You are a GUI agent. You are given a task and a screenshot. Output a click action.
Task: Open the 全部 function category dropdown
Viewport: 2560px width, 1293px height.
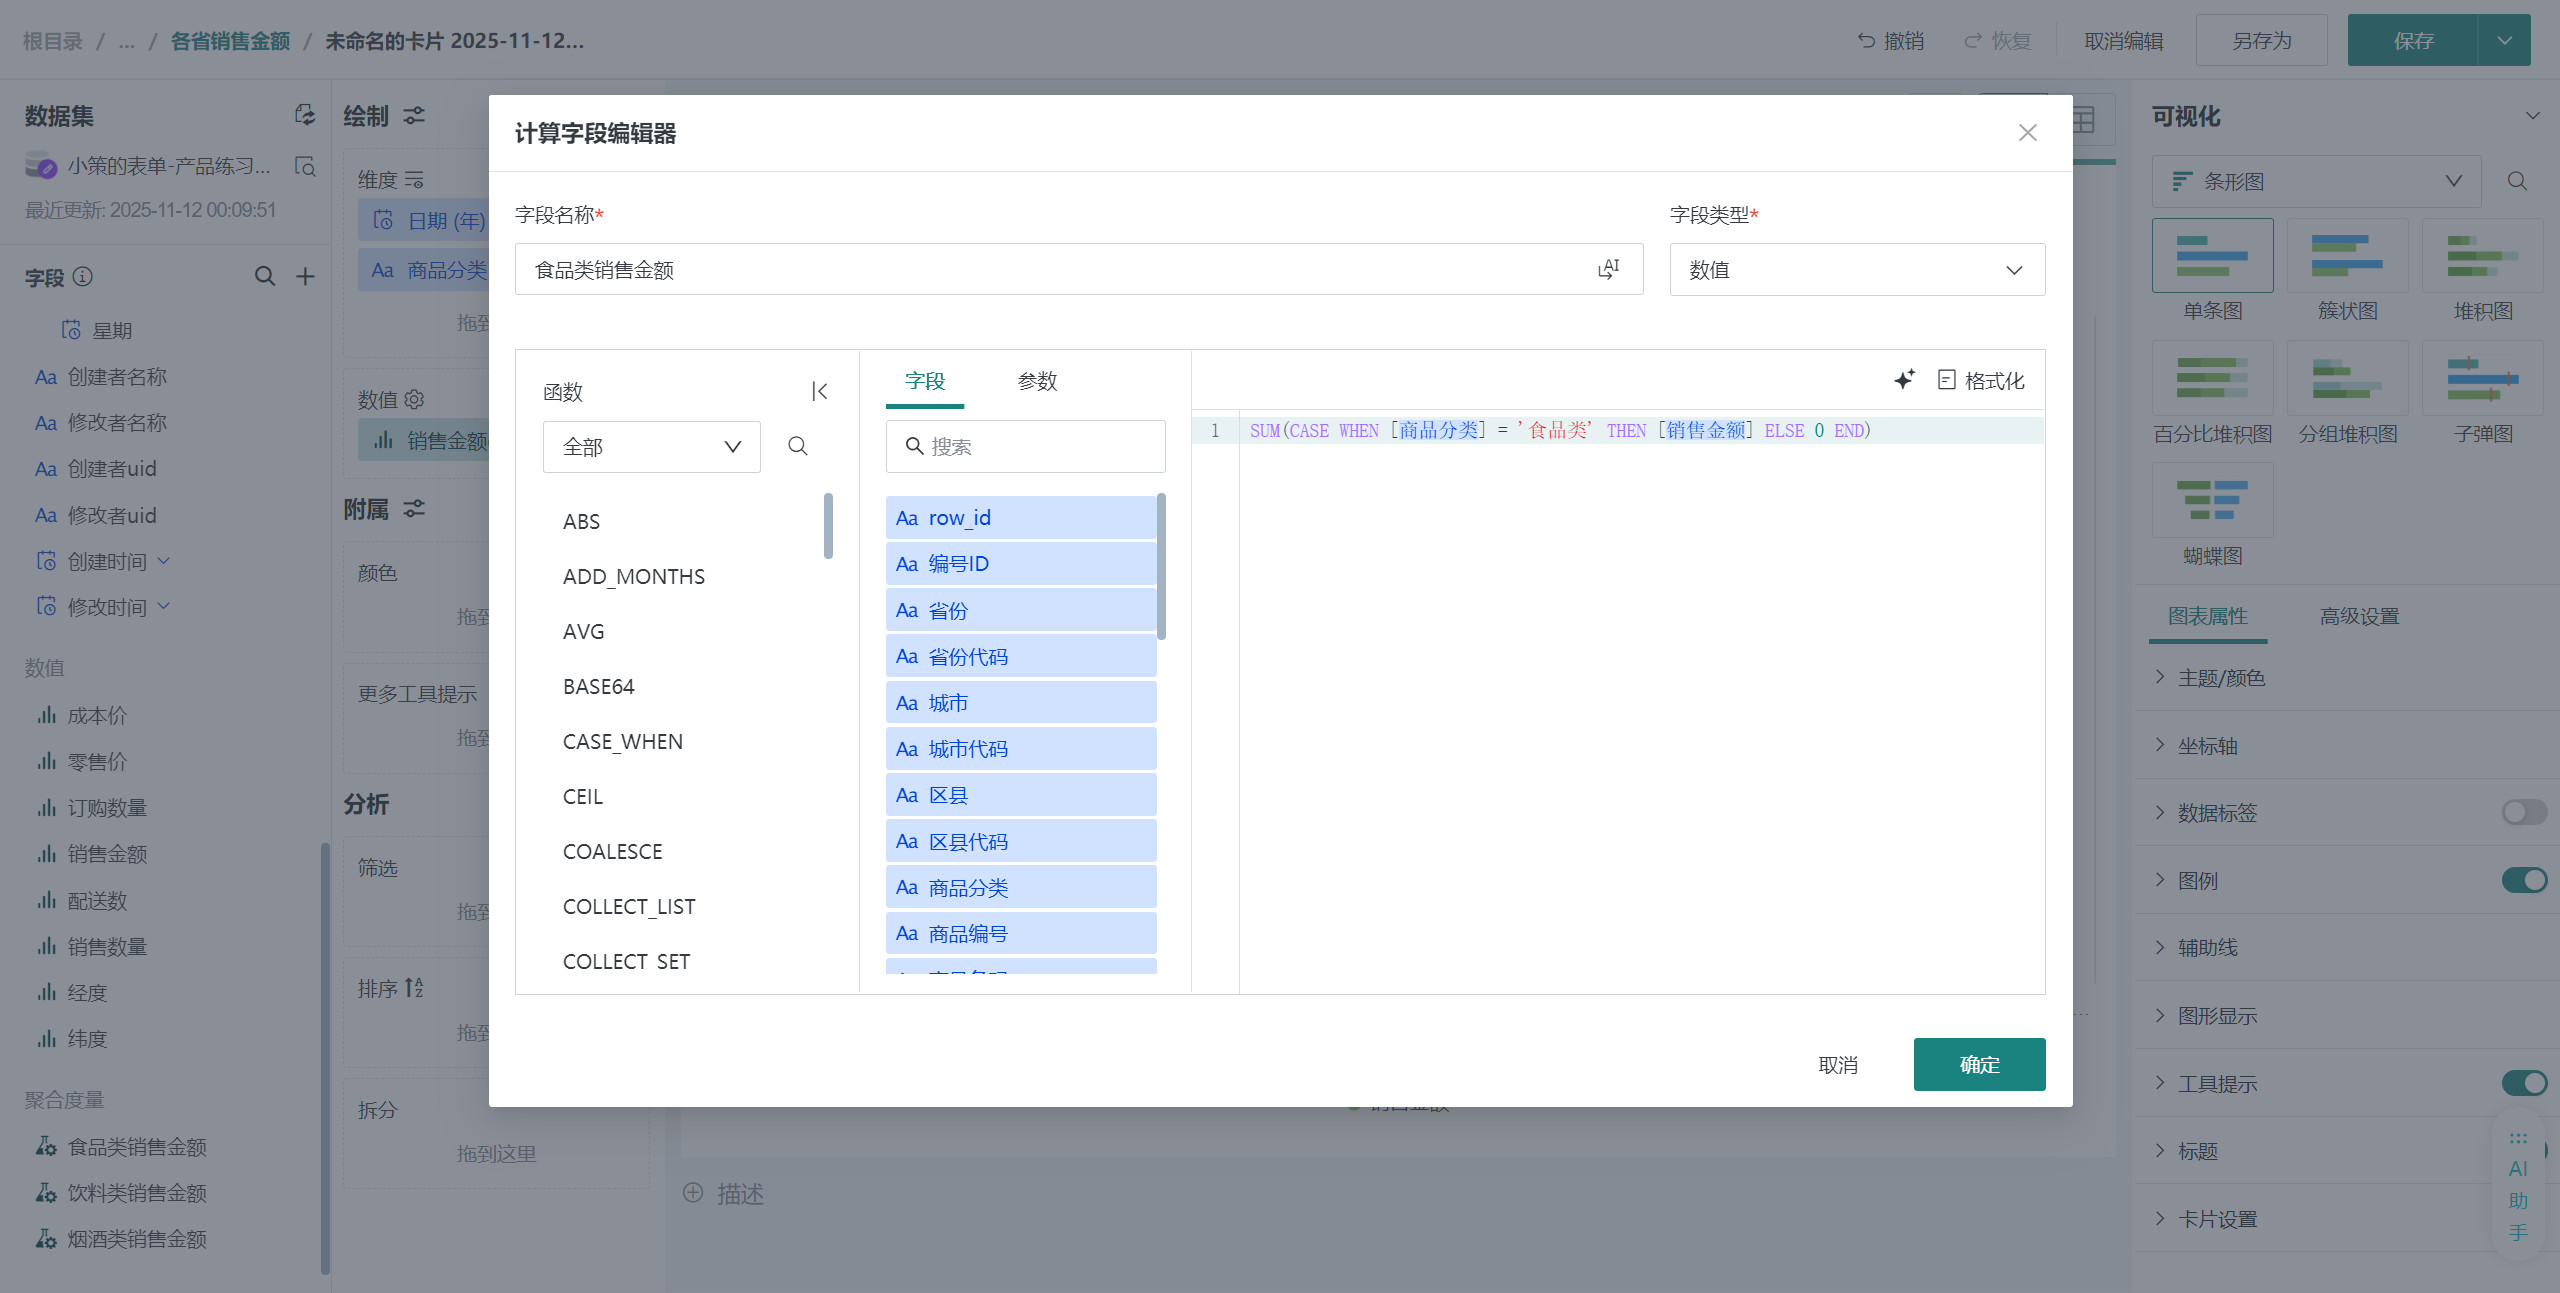click(x=651, y=447)
